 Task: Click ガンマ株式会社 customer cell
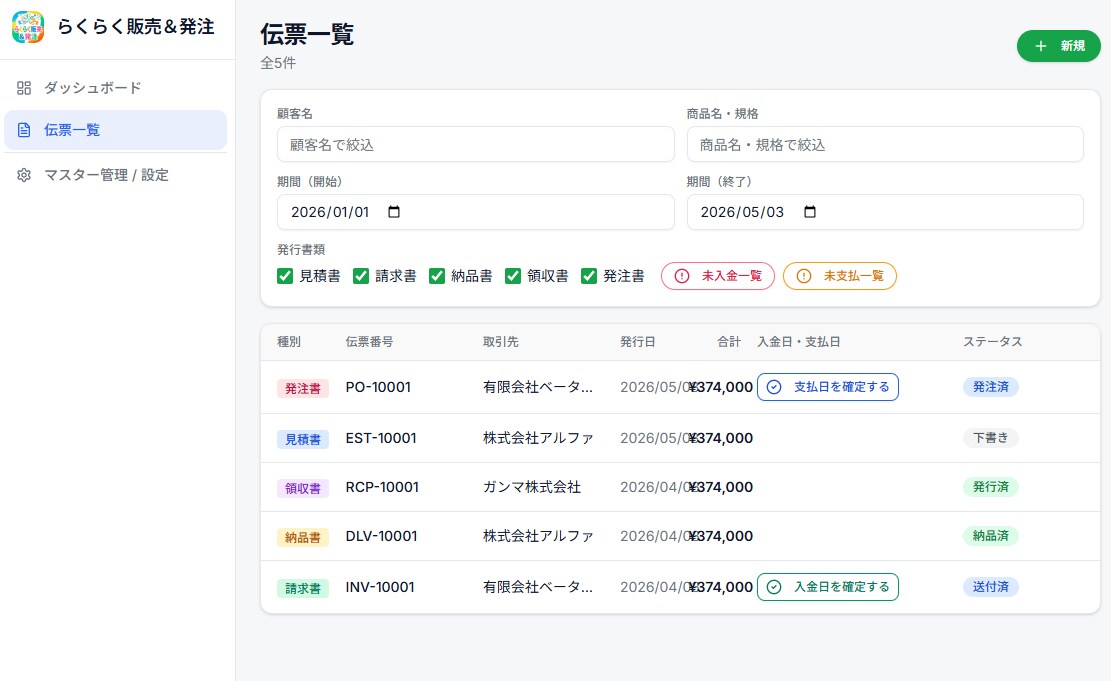click(x=532, y=487)
